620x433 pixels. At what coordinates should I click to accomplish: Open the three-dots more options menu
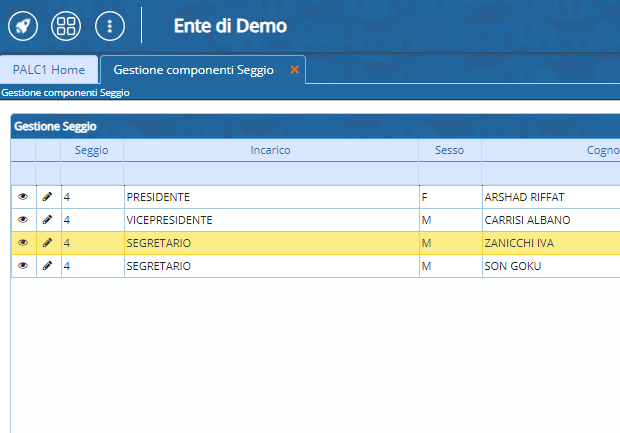[109, 25]
